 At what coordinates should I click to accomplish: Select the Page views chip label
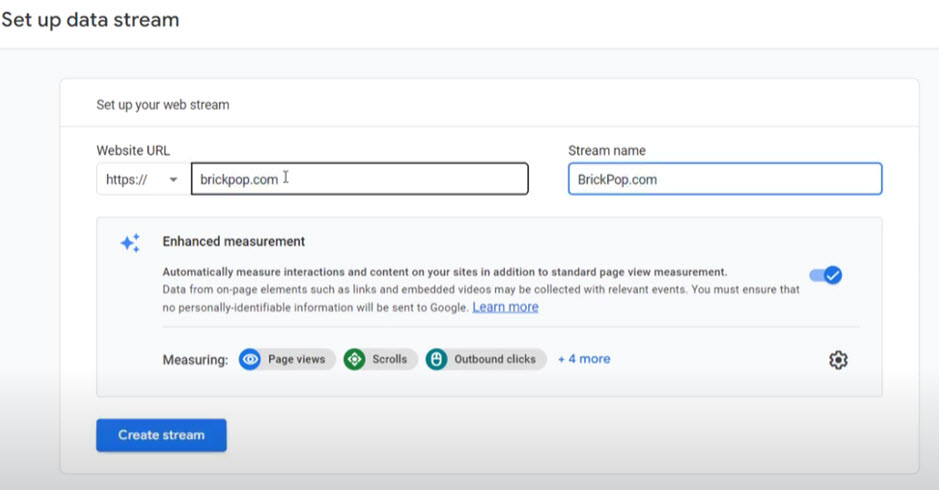click(x=296, y=360)
